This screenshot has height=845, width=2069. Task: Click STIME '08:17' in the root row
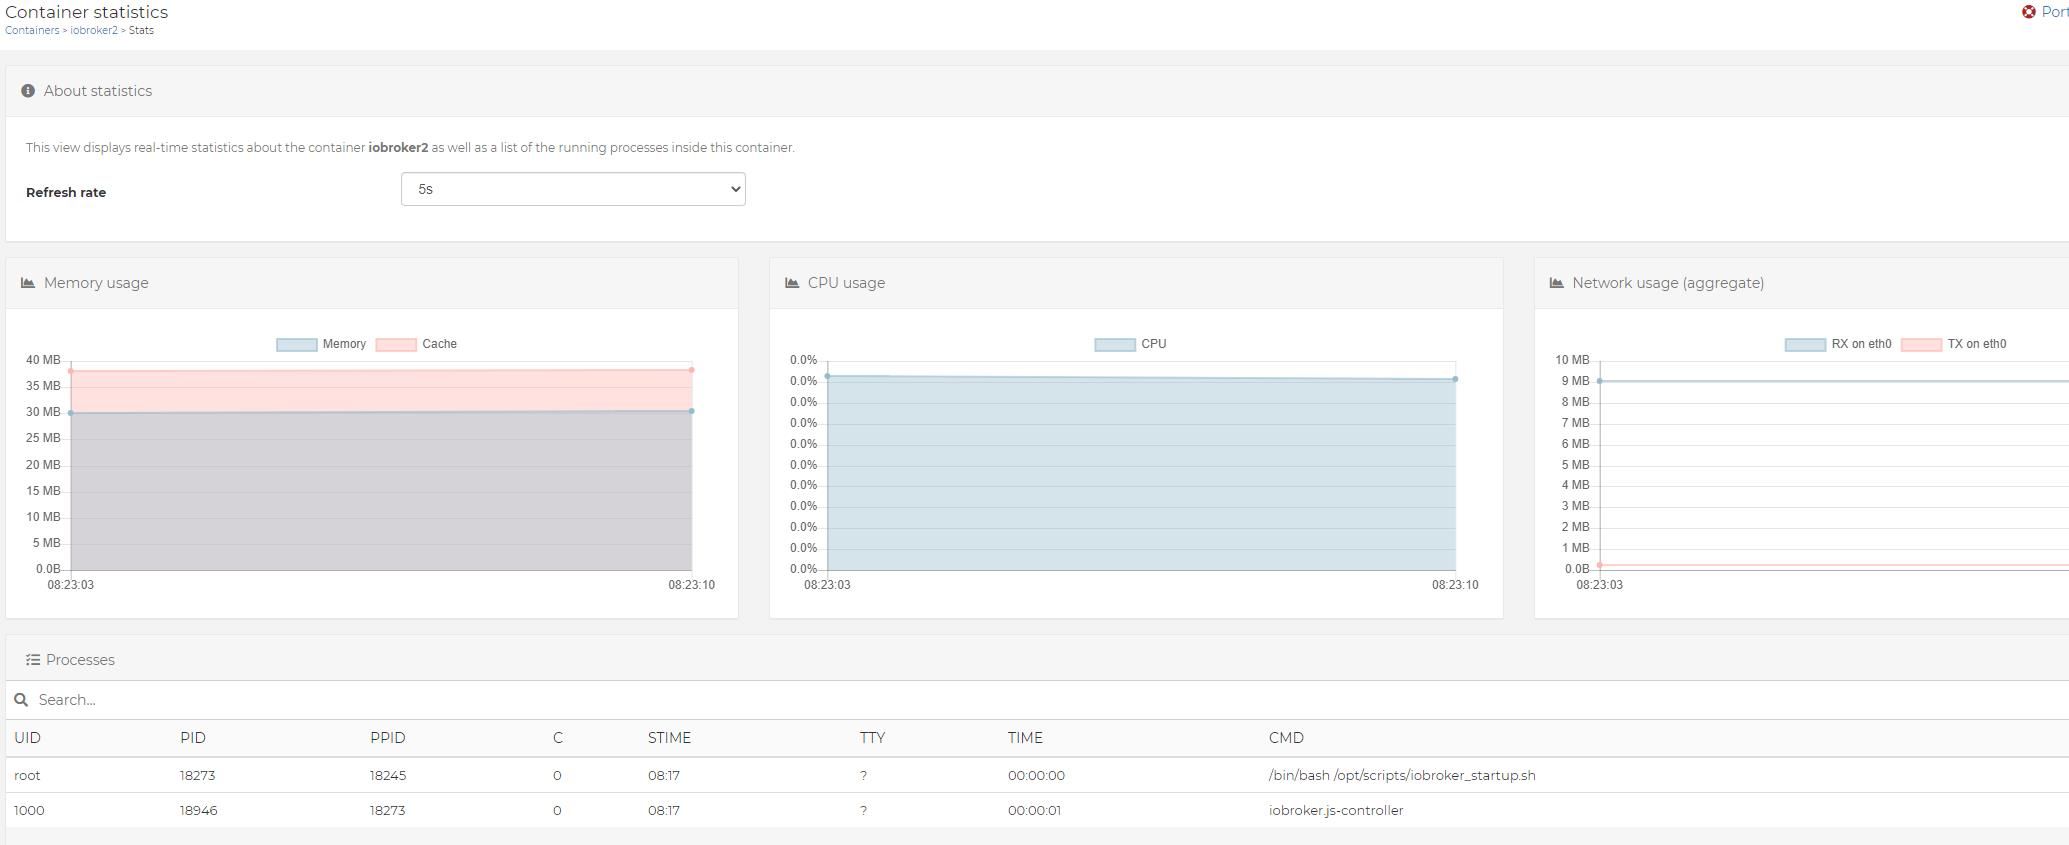click(664, 775)
